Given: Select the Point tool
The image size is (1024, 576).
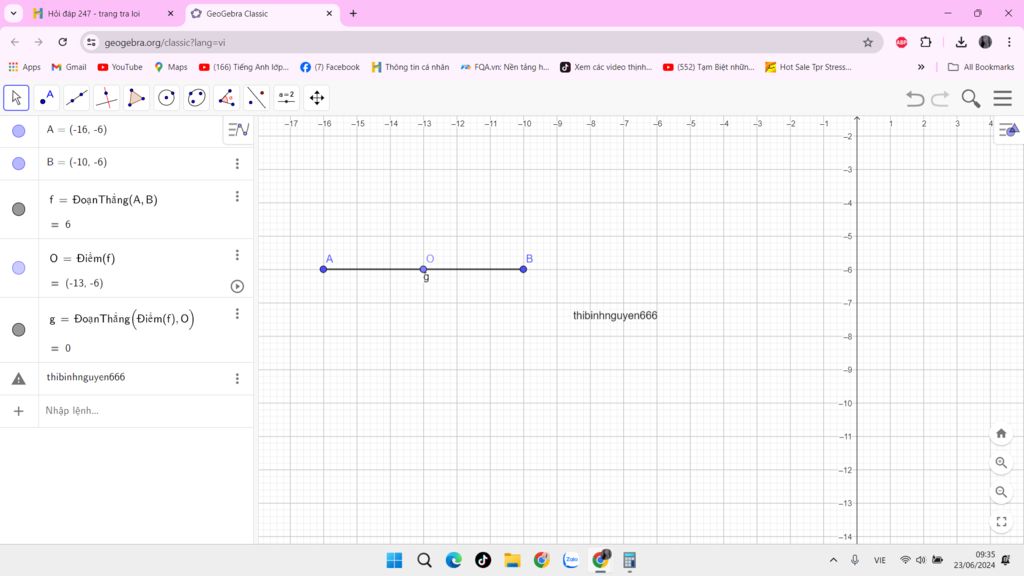Looking at the screenshot, I should tap(46, 98).
